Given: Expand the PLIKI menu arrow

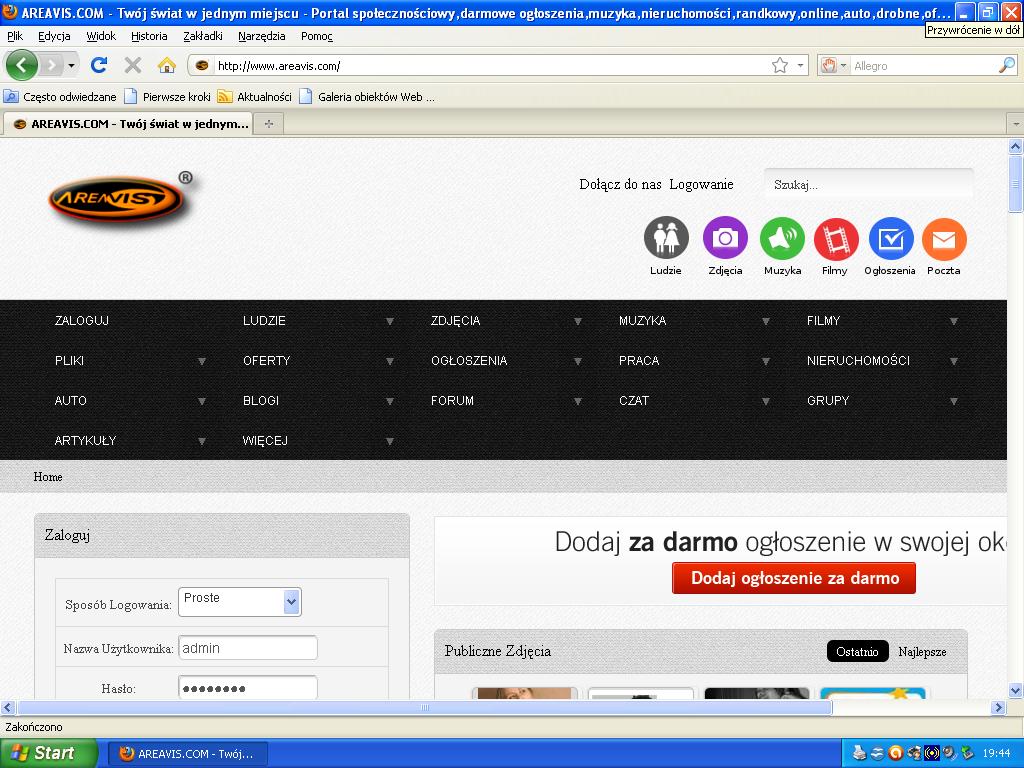Looking at the screenshot, I should click(x=202, y=361).
